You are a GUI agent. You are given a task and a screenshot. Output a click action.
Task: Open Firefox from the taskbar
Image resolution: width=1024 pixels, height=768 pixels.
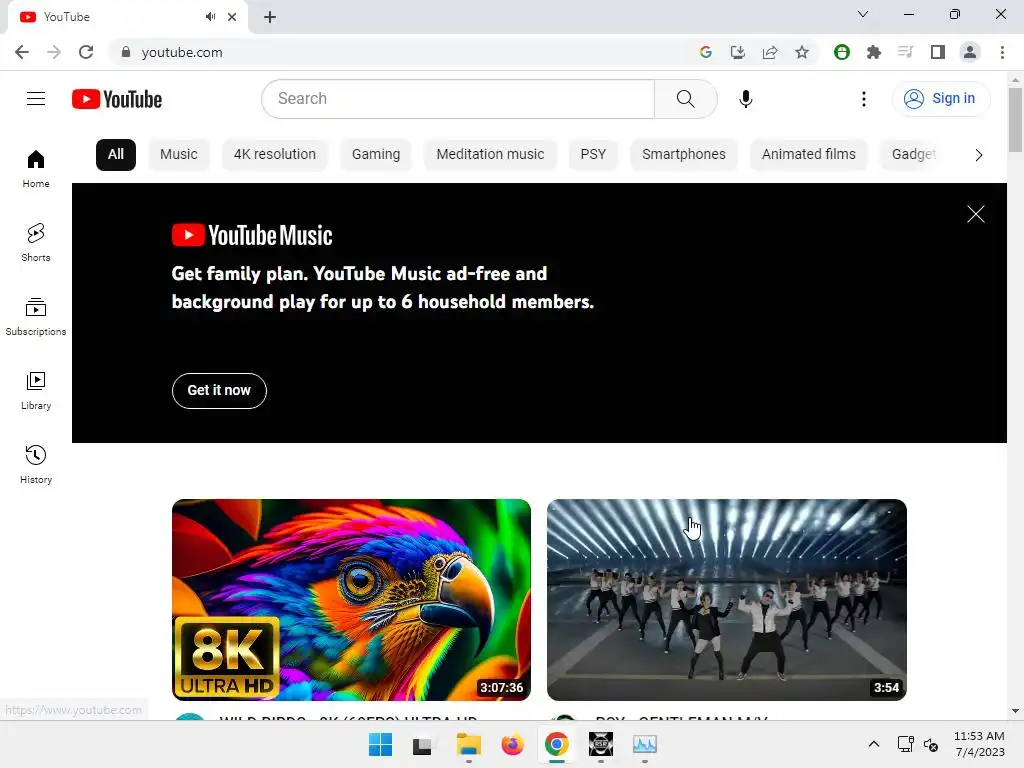[x=513, y=744]
